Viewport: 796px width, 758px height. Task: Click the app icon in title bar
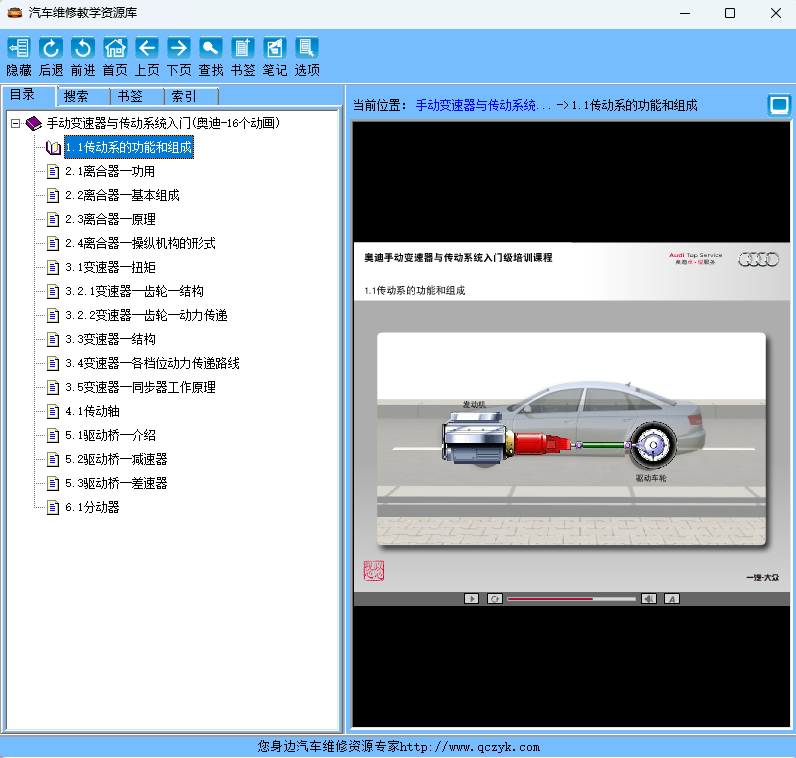pyautogui.click(x=15, y=13)
